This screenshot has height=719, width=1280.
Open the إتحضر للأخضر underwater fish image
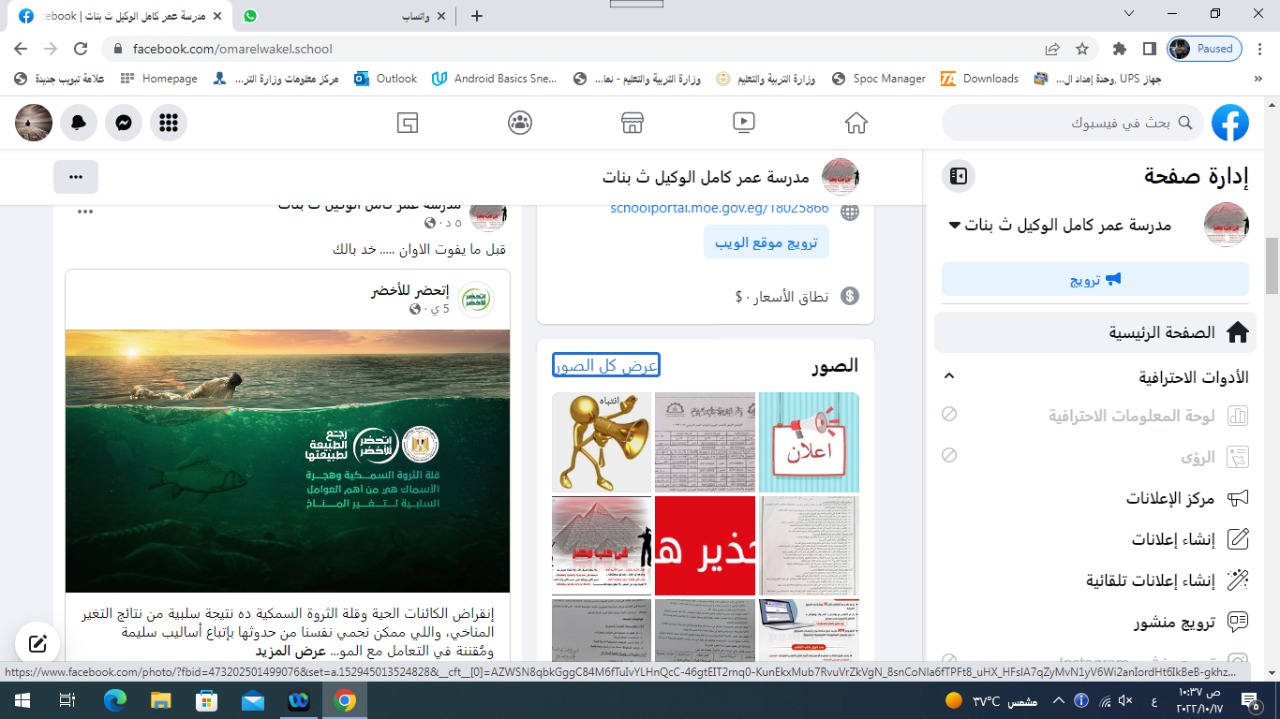(288, 461)
